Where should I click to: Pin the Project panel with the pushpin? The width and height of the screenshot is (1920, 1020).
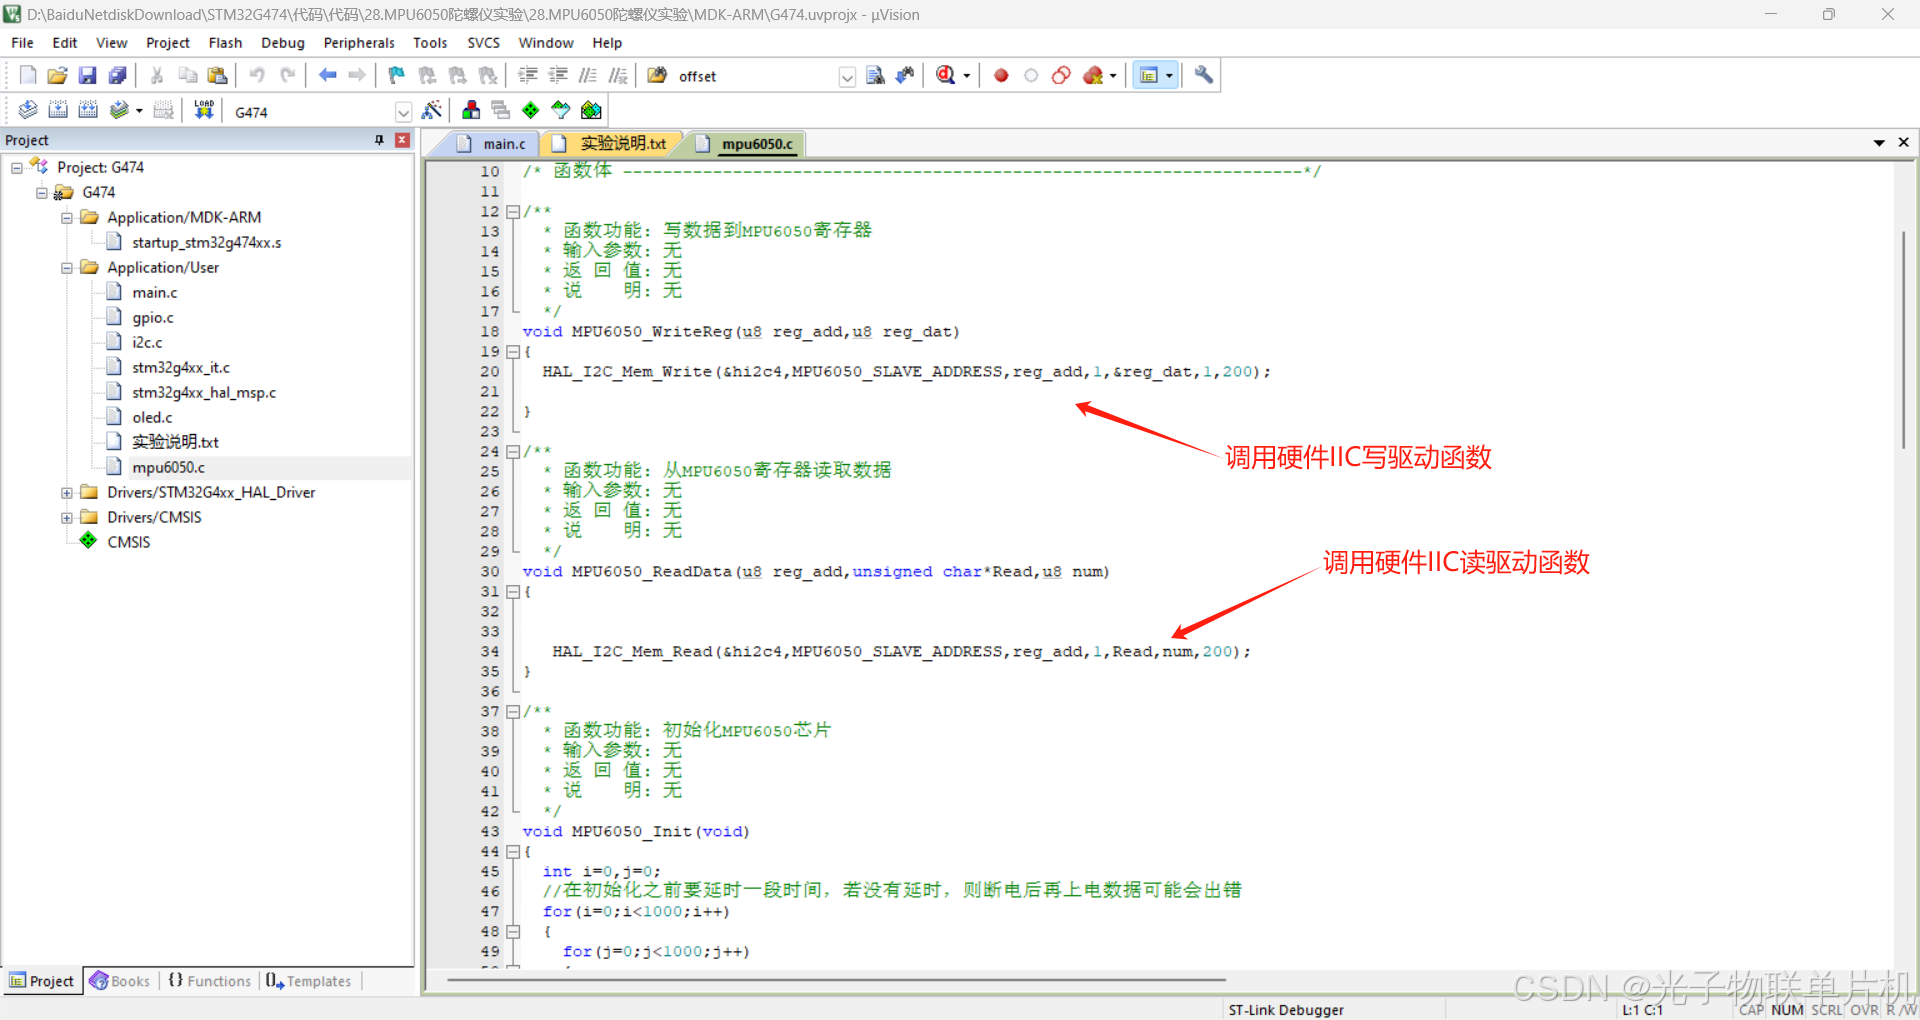pos(379,140)
